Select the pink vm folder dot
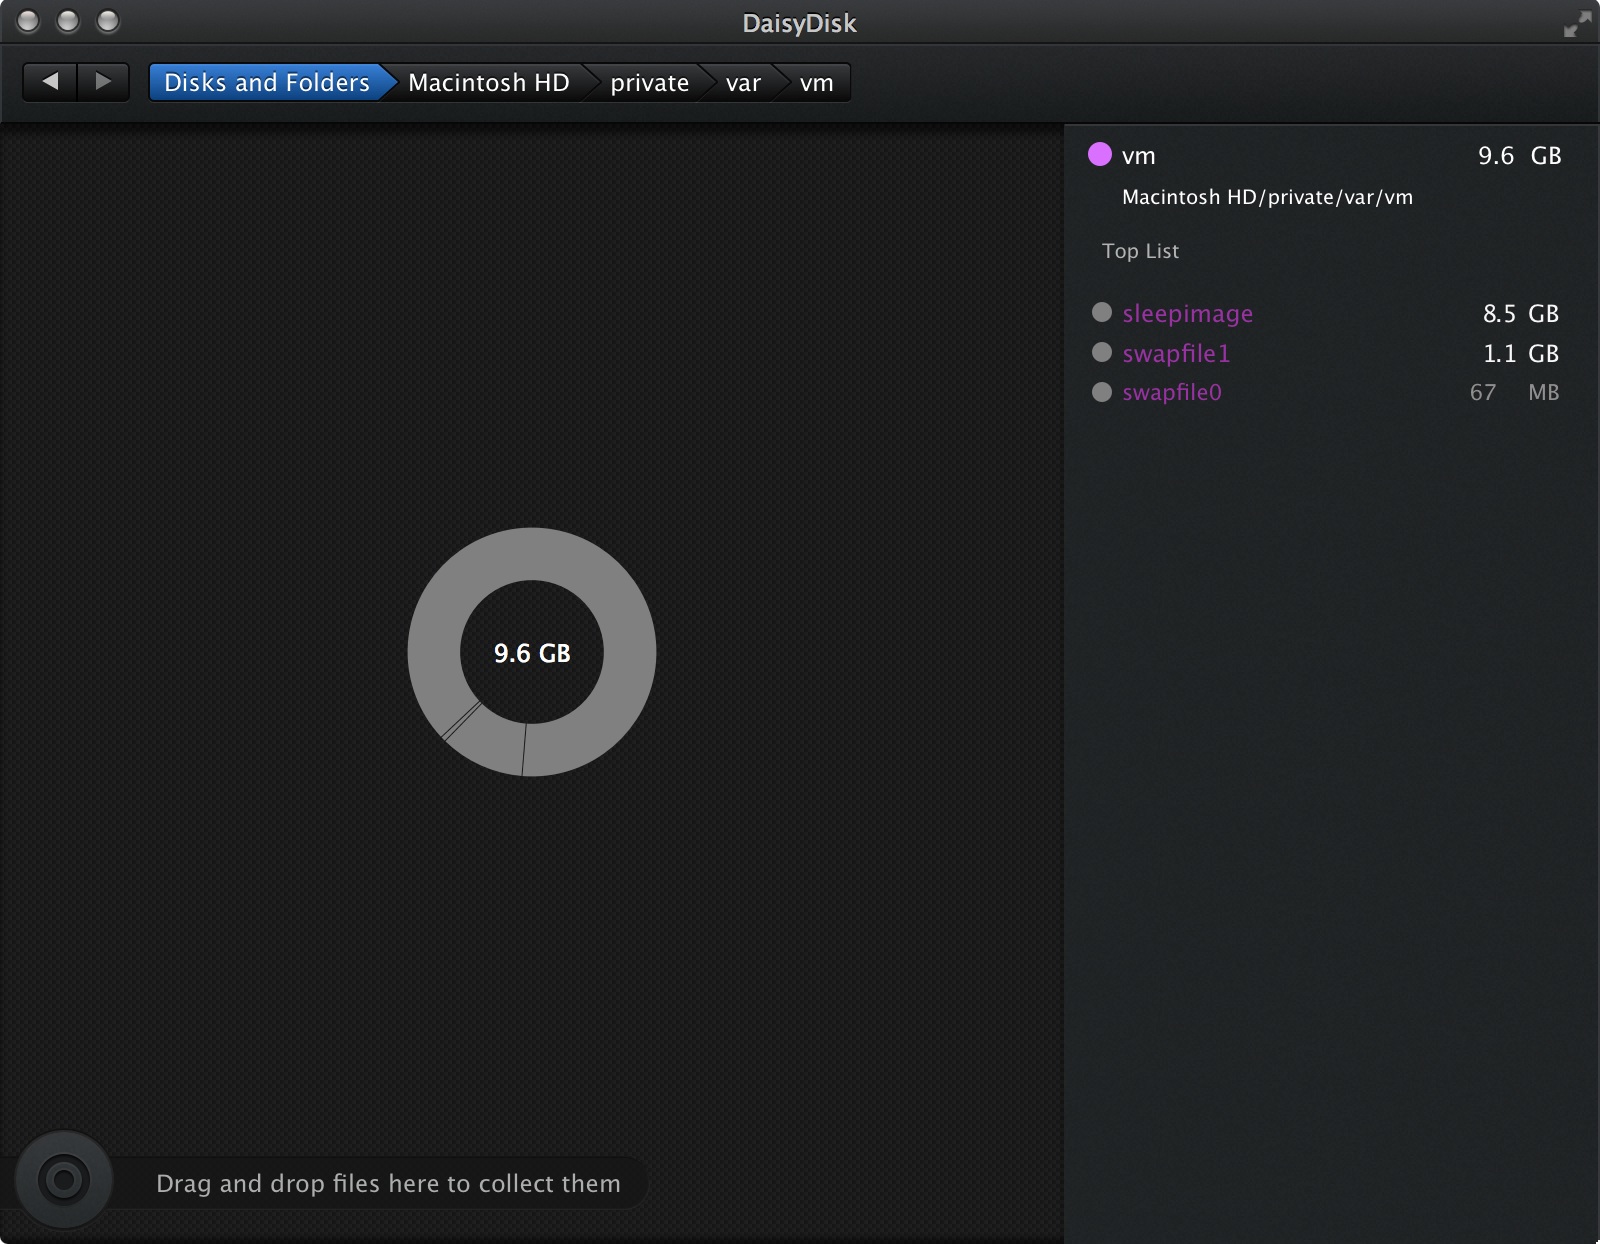The width and height of the screenshot is (1600, 1244). [x=1100, y=154]
